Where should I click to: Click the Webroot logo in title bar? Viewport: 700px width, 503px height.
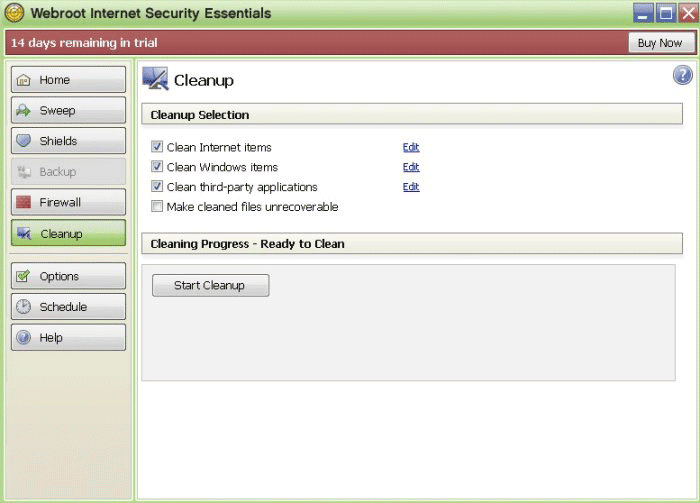14,13
